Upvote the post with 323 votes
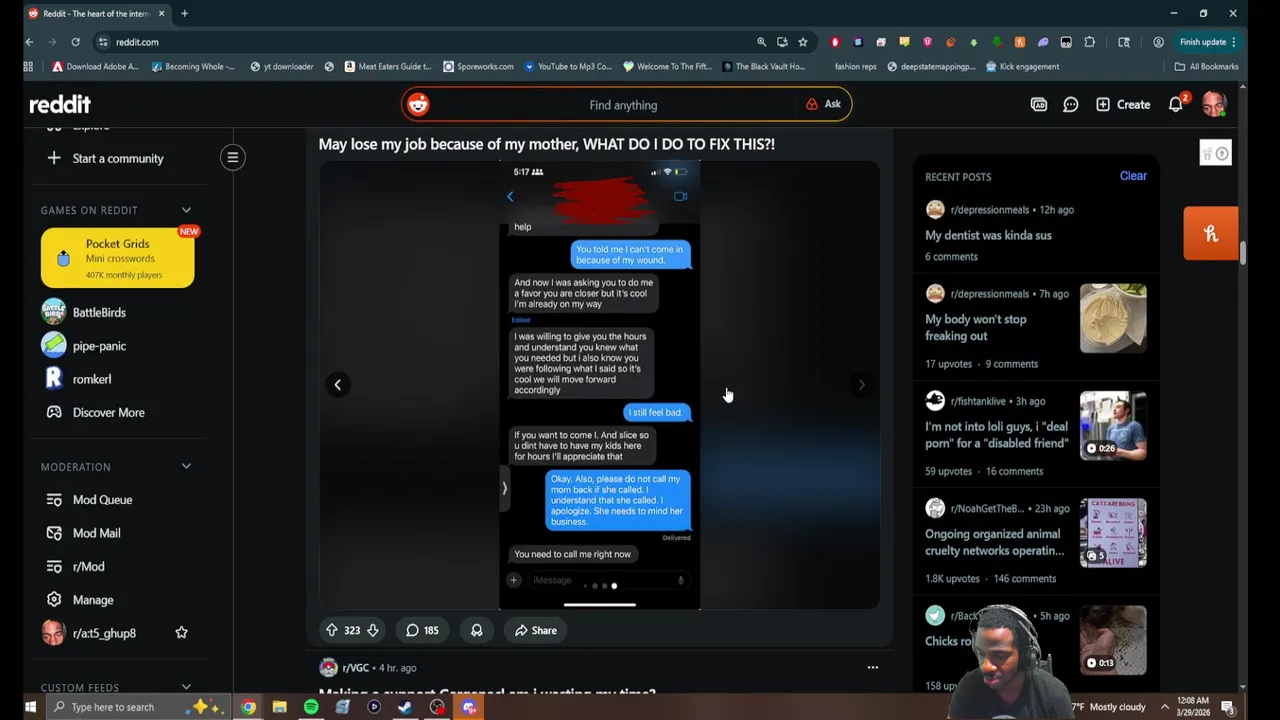1280x720 pixels. point(331,630)
